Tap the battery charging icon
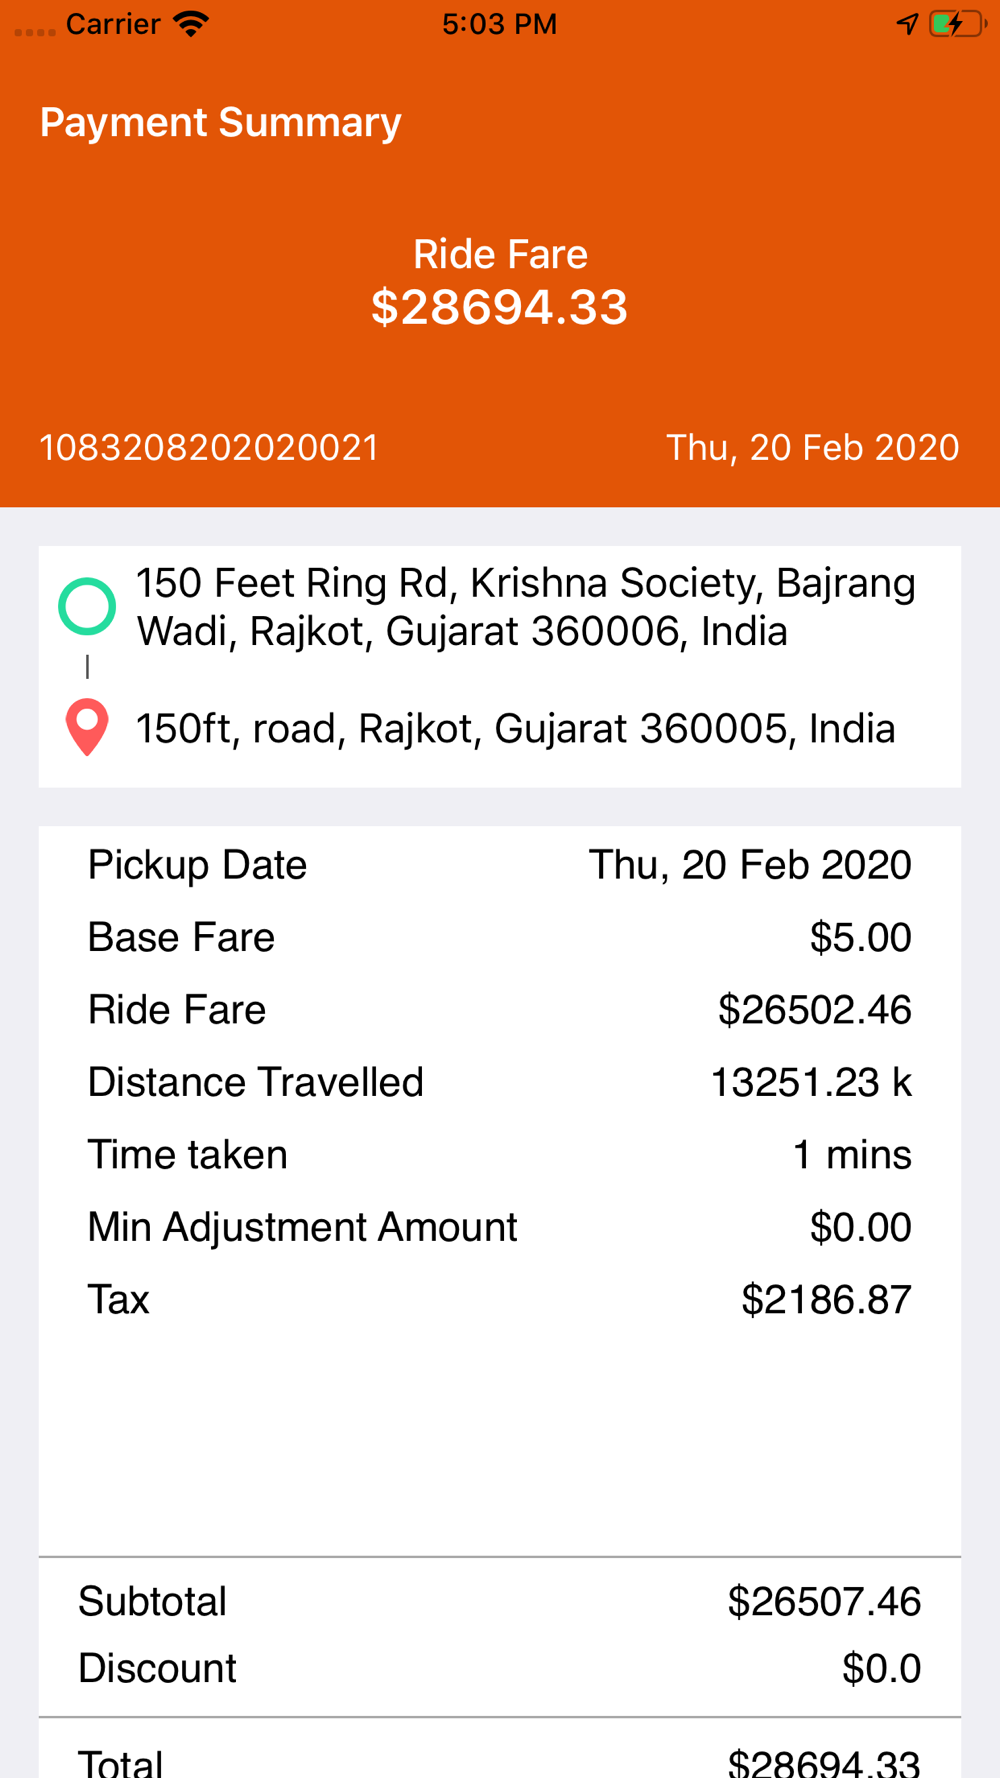Image resolution: width=1000 pixels, height=1778 pixels. click(956, 24)
